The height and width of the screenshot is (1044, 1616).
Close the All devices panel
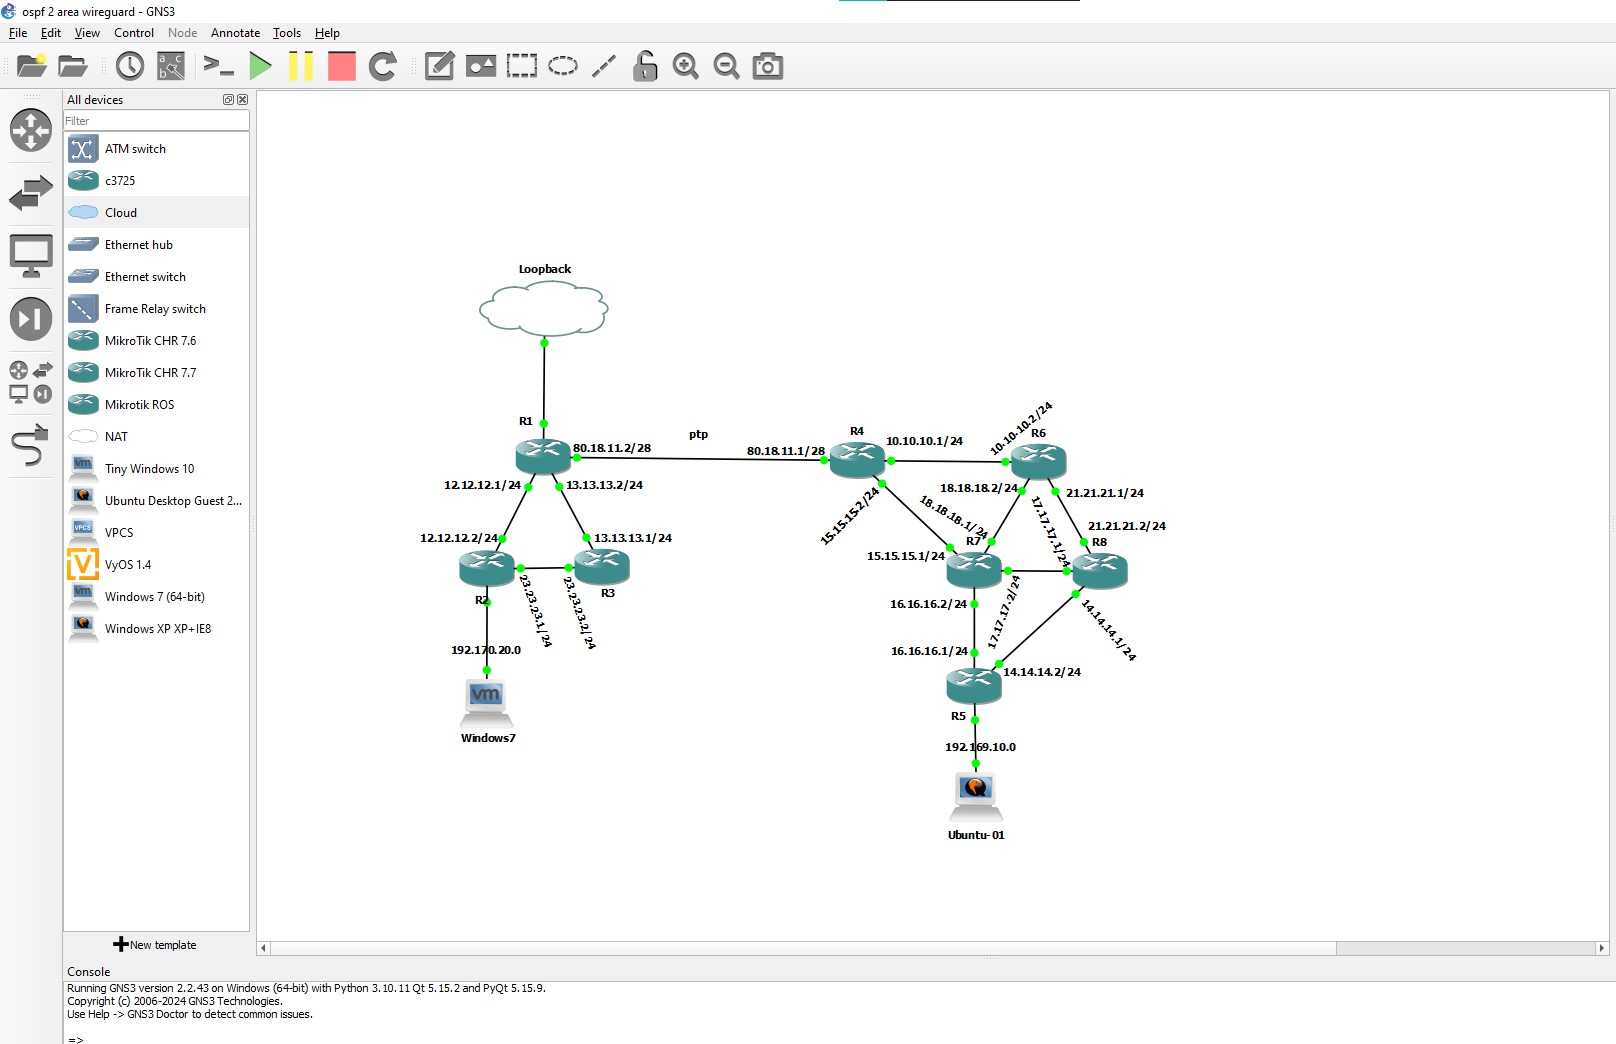[x=242, y=100]
